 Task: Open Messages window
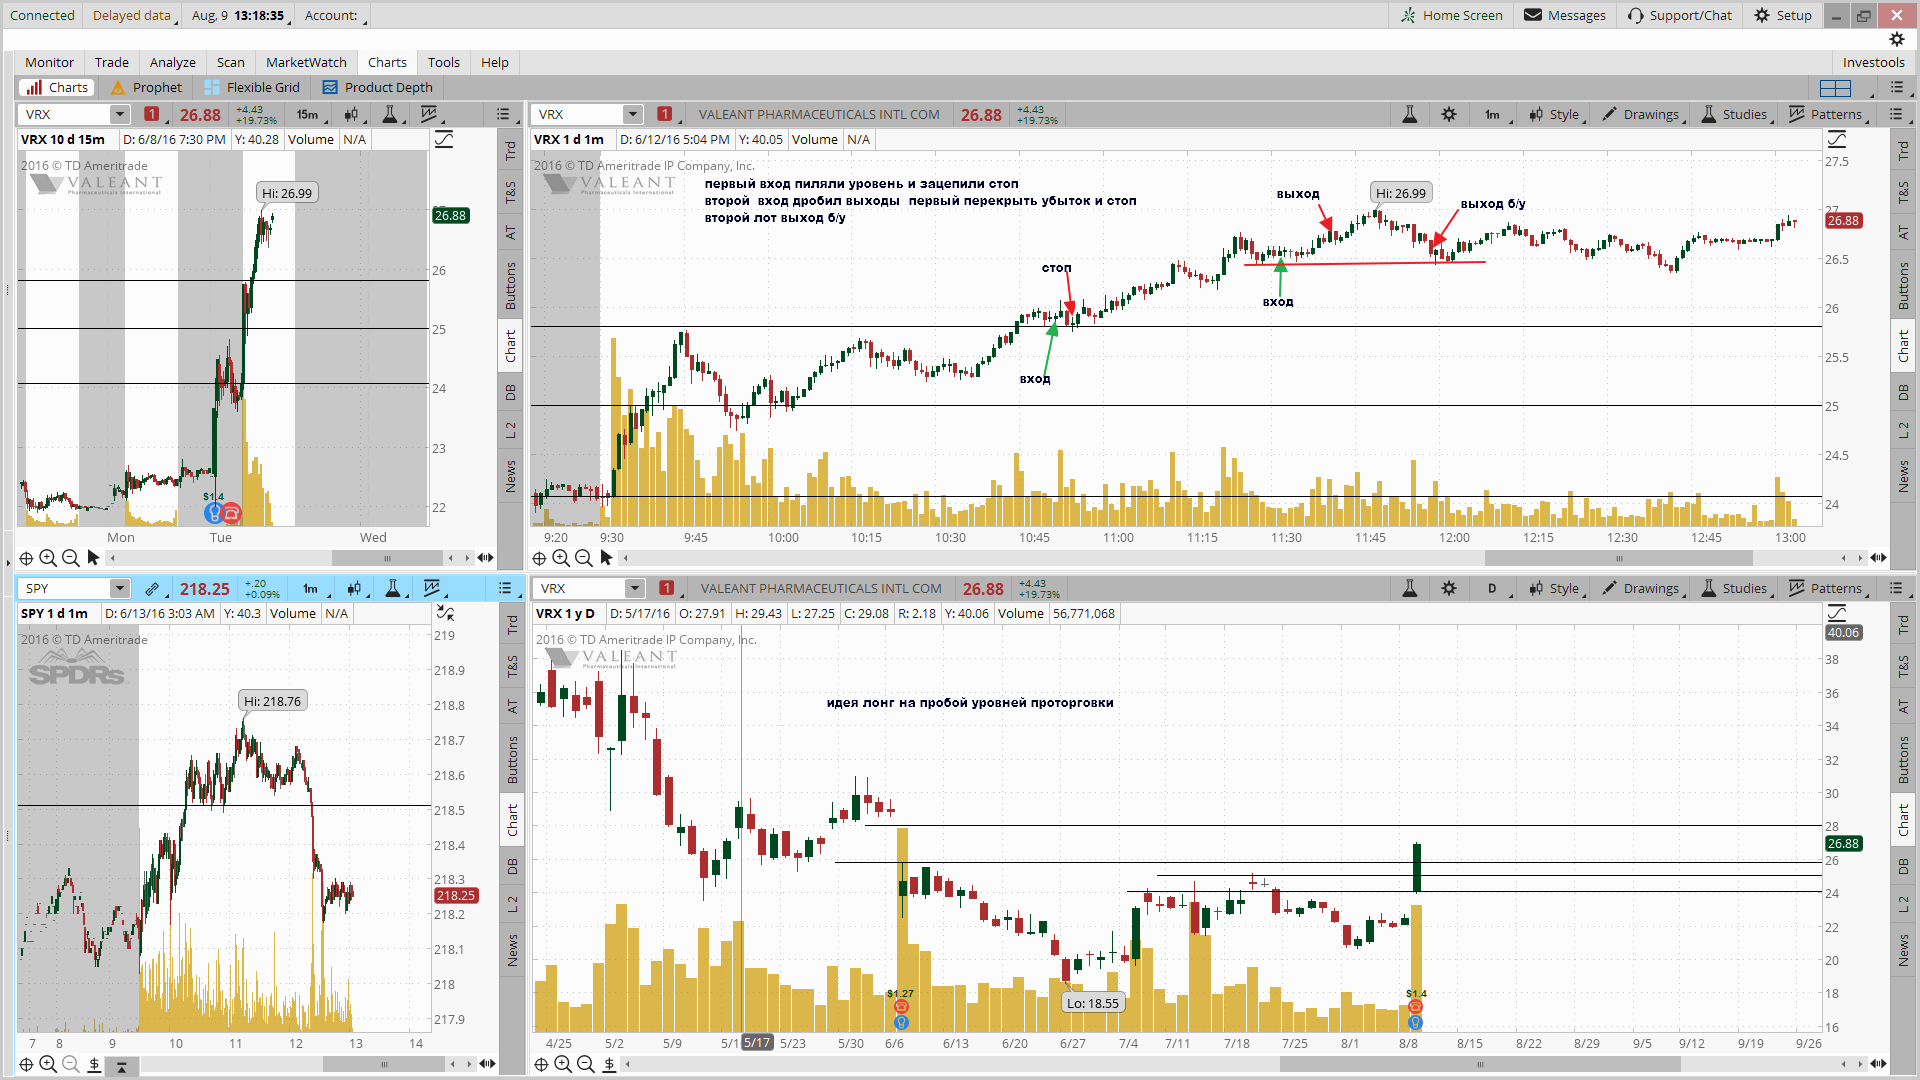pyautogui.click(x=1565, y=15)
